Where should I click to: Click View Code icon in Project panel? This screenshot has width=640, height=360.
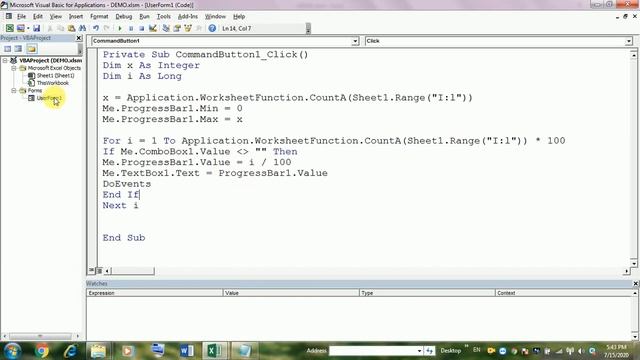pyautogui.click(x=7, y=49)
